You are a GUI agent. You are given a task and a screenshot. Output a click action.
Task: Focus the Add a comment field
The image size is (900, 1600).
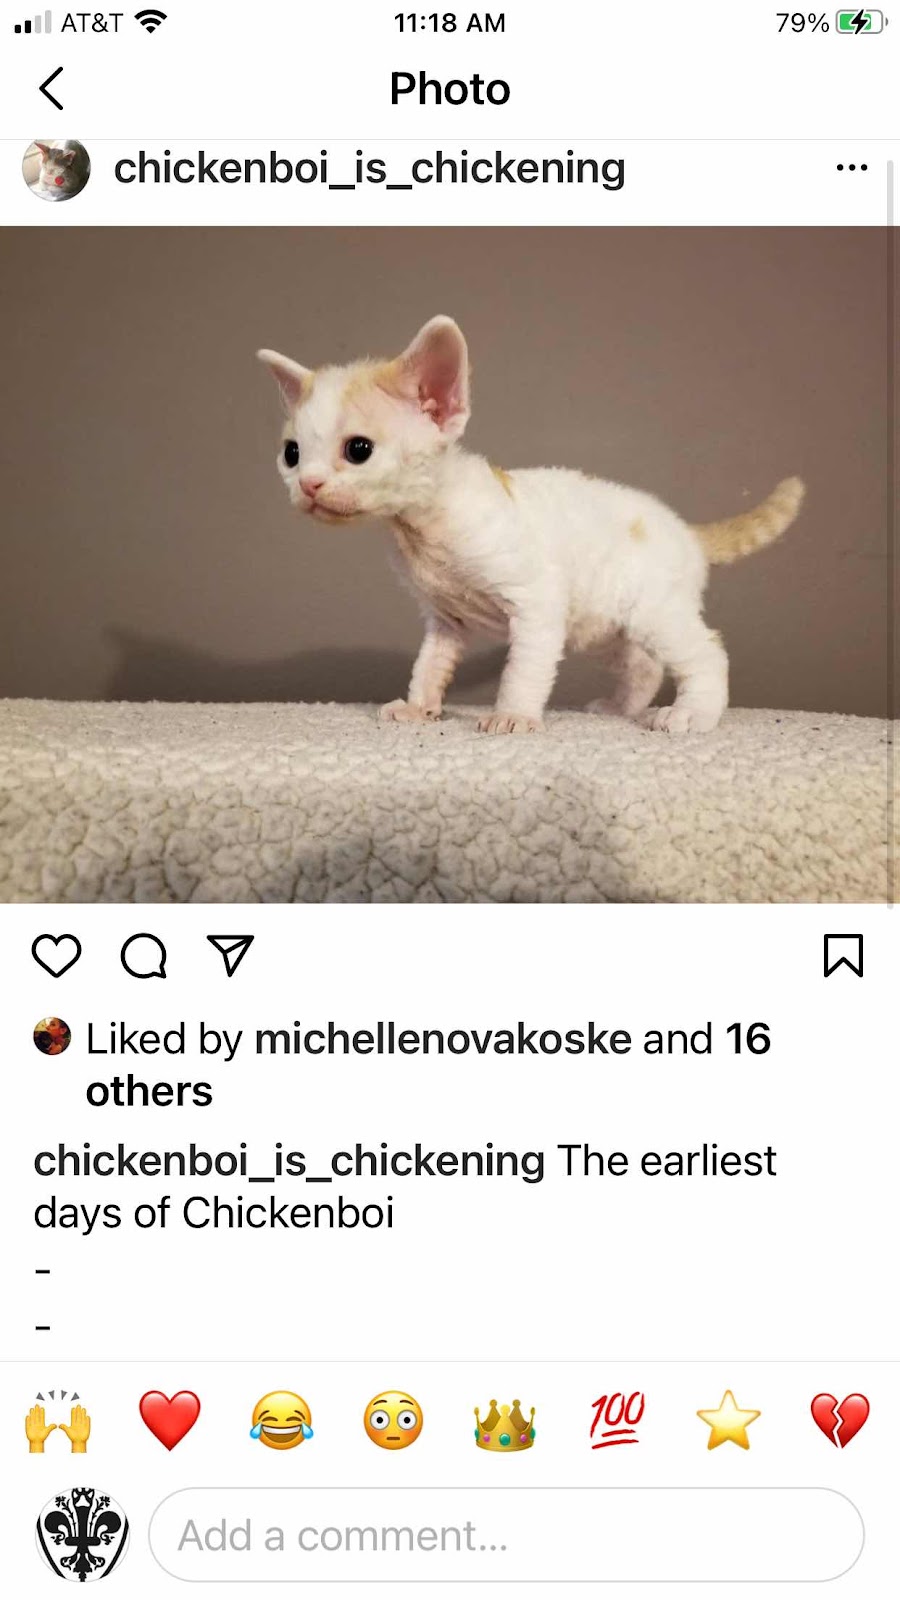(x=507, y=1535)
